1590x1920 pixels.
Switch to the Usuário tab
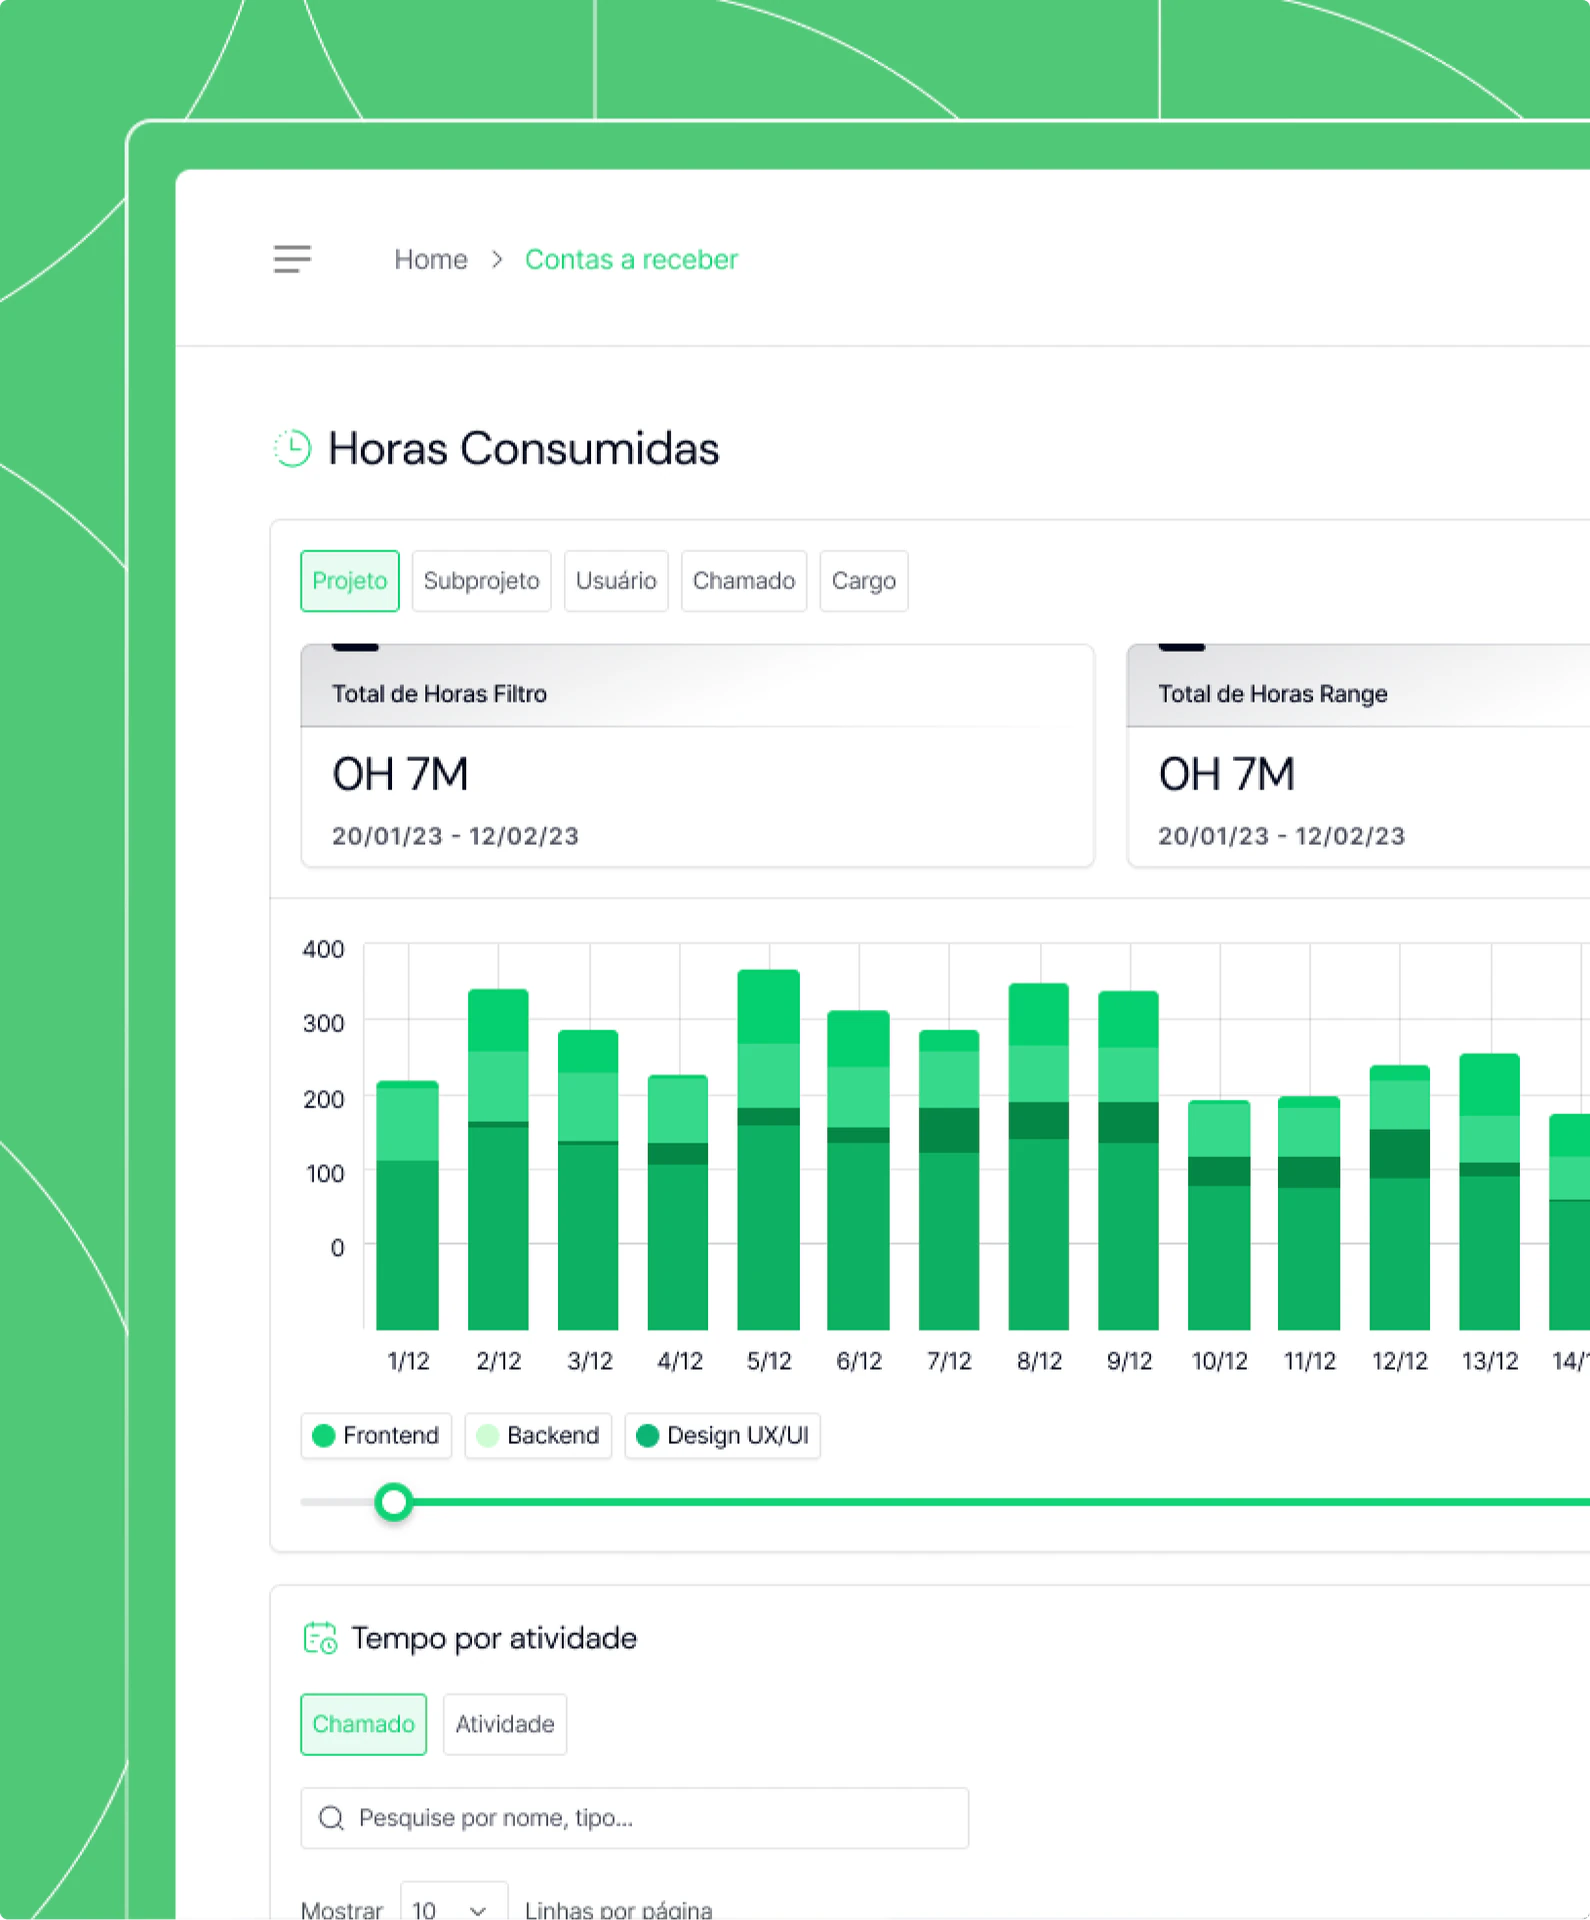click(616, 581)
